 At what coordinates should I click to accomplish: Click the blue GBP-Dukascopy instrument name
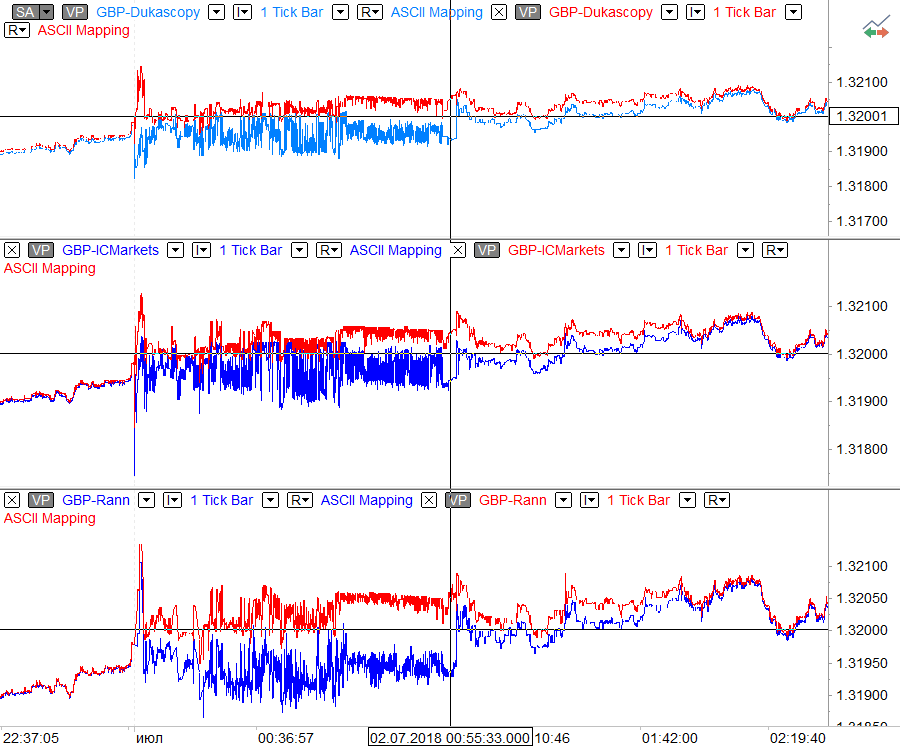(x=148, y=12)
